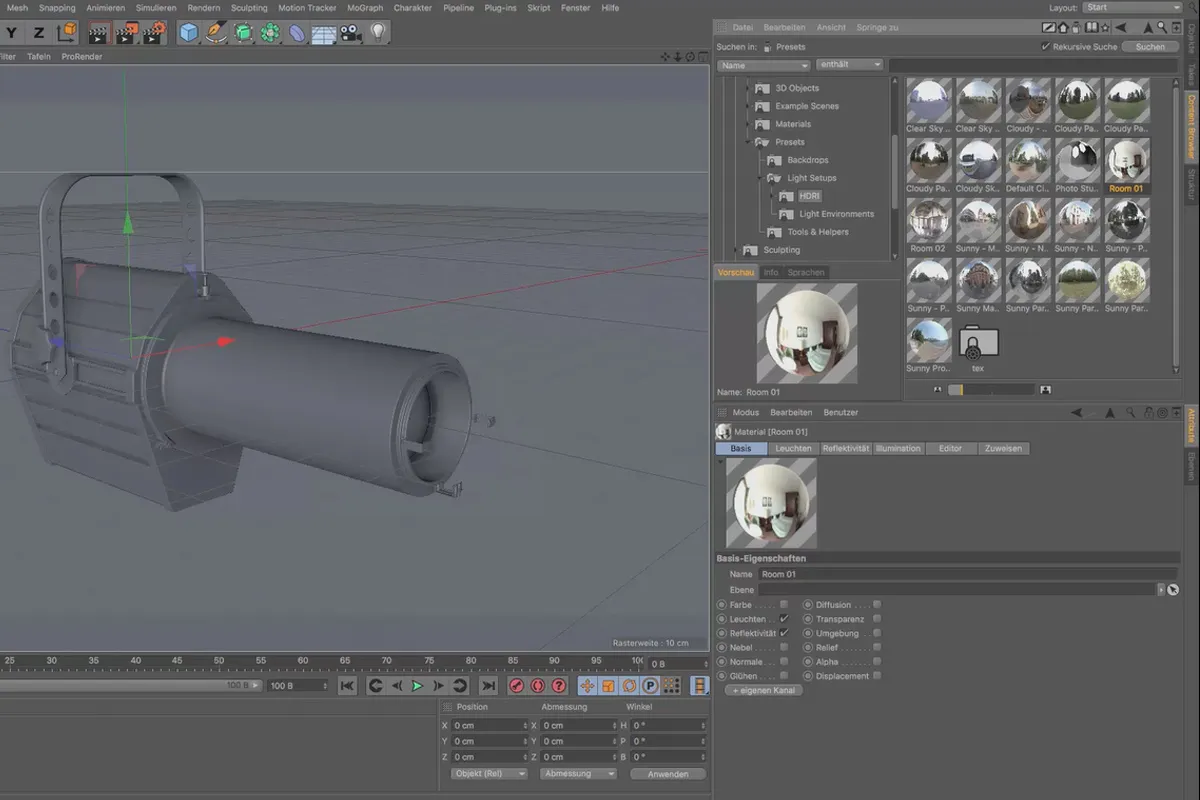
Task: Open the render to picture viewer icon
Action: point(126,33)
